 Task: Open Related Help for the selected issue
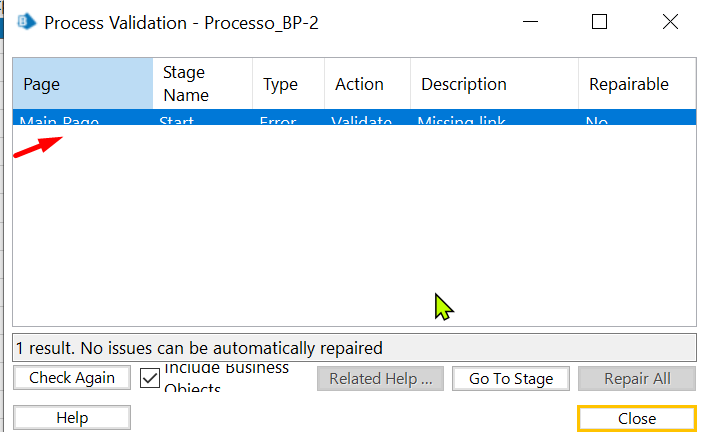380,378
